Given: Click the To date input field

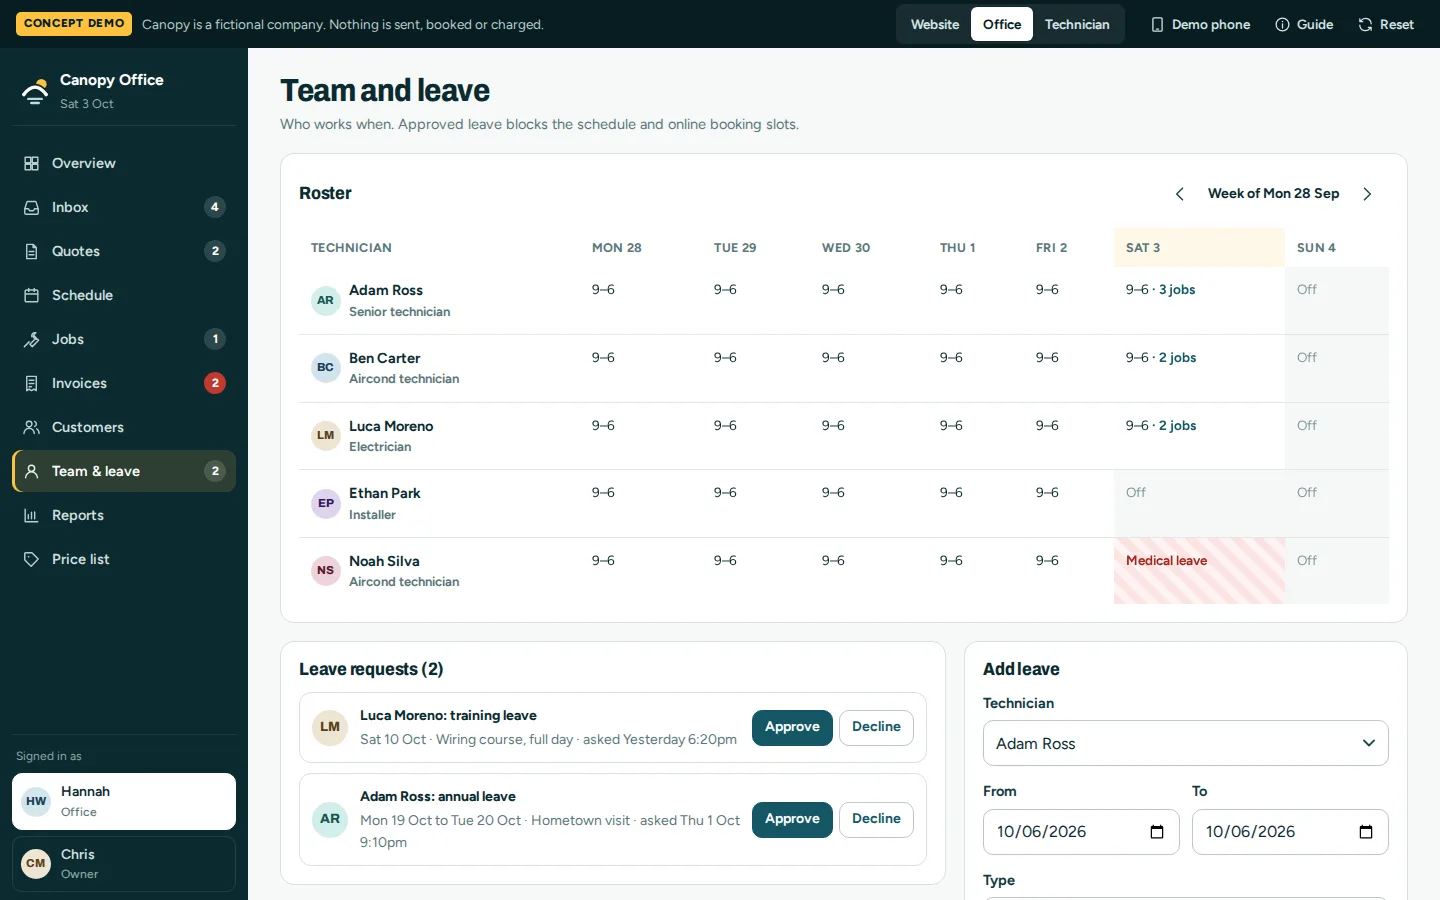Looking at the screenshot, I should (1290, 832).
